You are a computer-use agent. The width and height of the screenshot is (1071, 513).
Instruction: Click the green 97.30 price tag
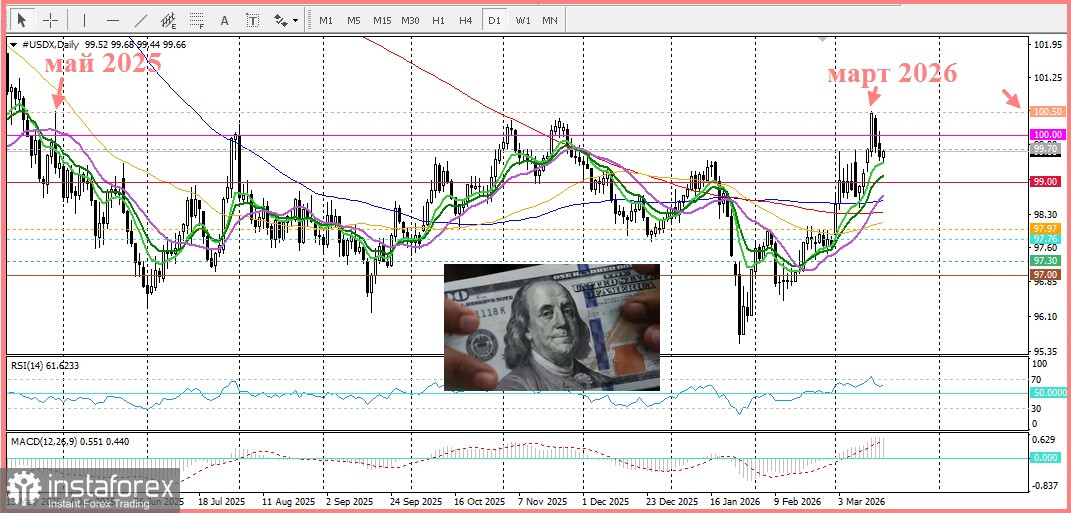point(1048,261)
